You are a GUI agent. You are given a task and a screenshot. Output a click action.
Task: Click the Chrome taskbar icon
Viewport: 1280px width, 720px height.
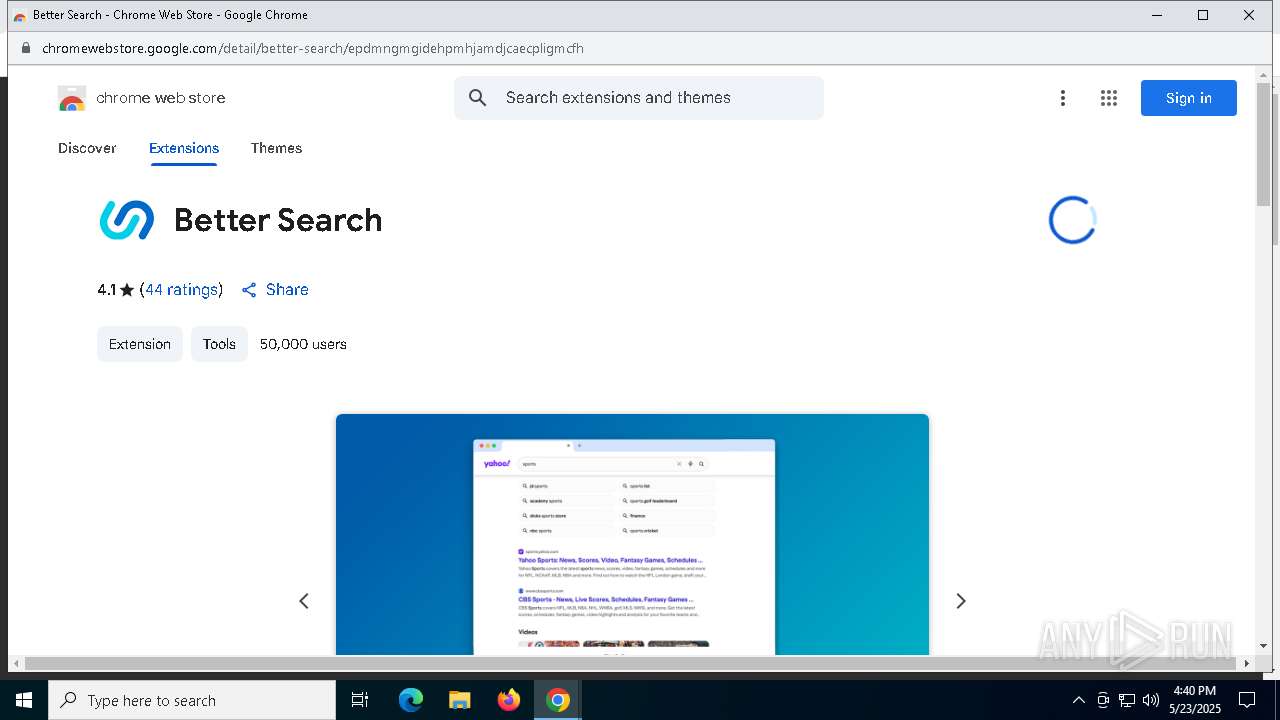[558, 700]
